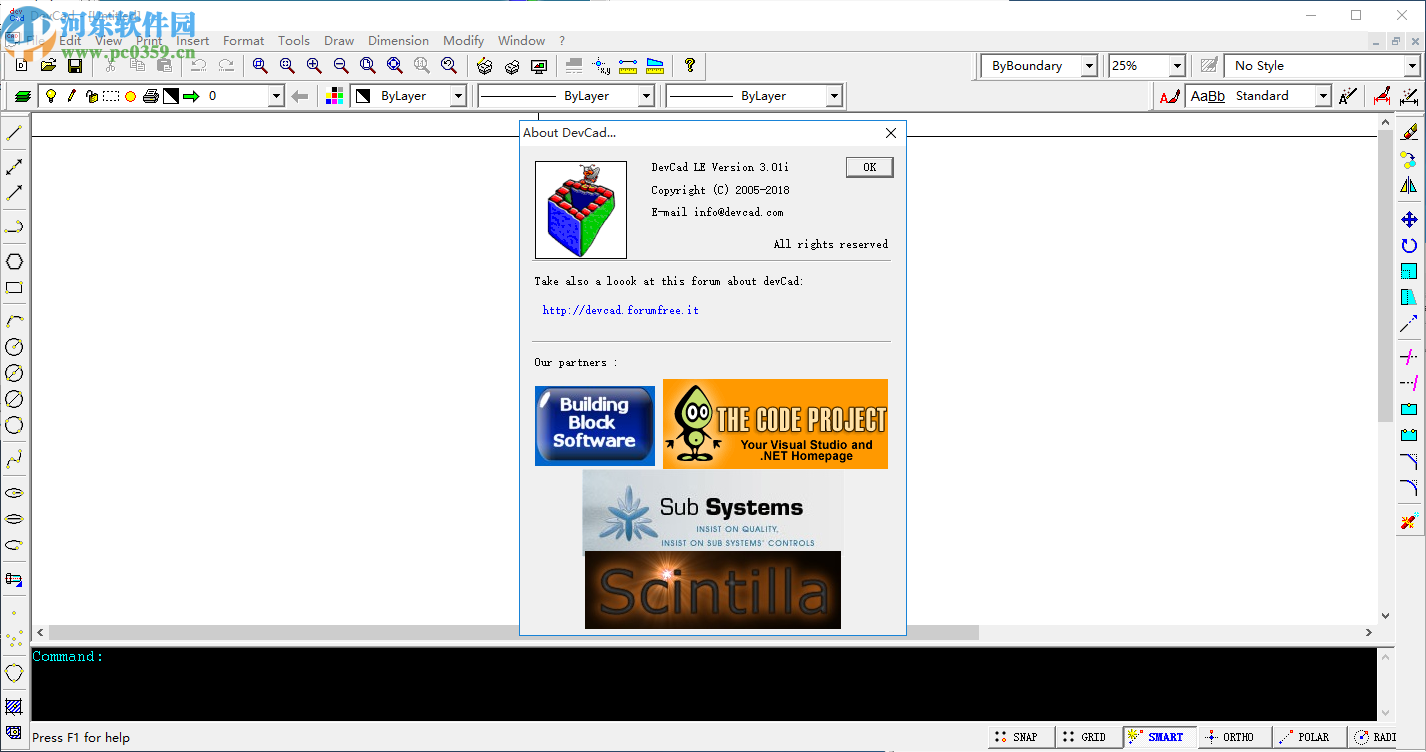
Task: Toggle POLAR tracking in status bar
Action: click(x=1308, y=737)
